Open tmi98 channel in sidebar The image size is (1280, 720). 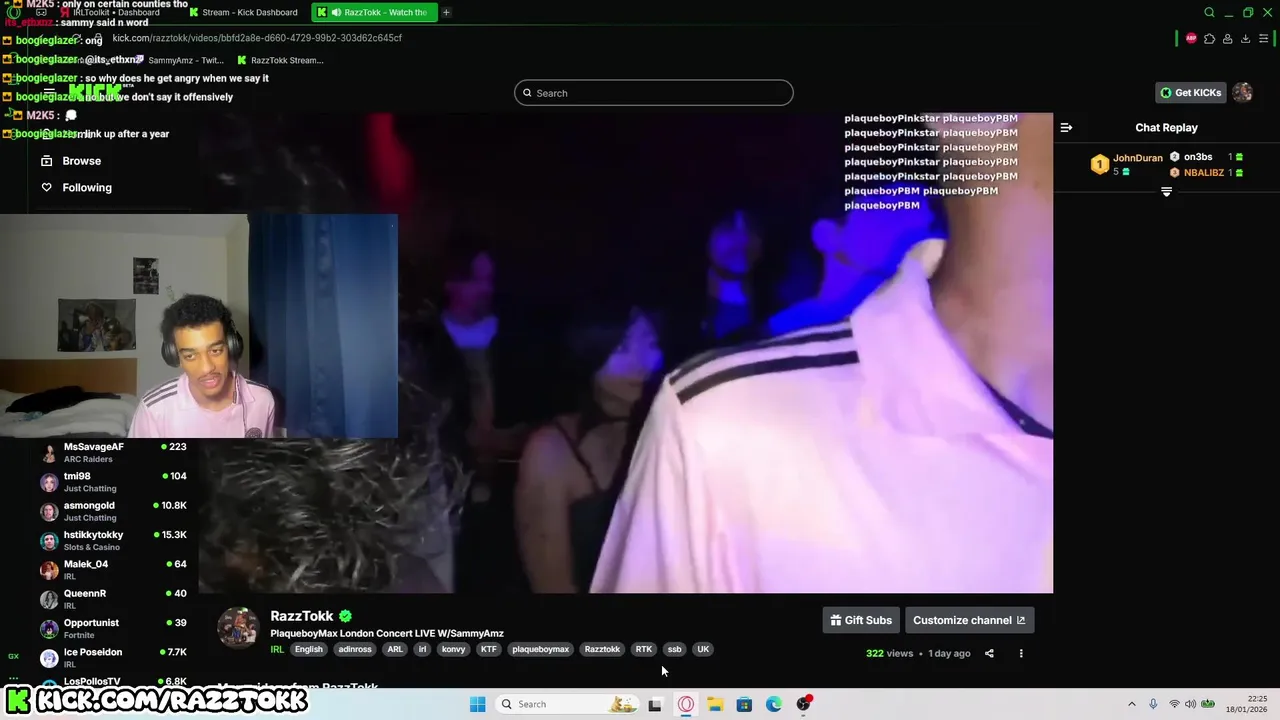point(113,482)
